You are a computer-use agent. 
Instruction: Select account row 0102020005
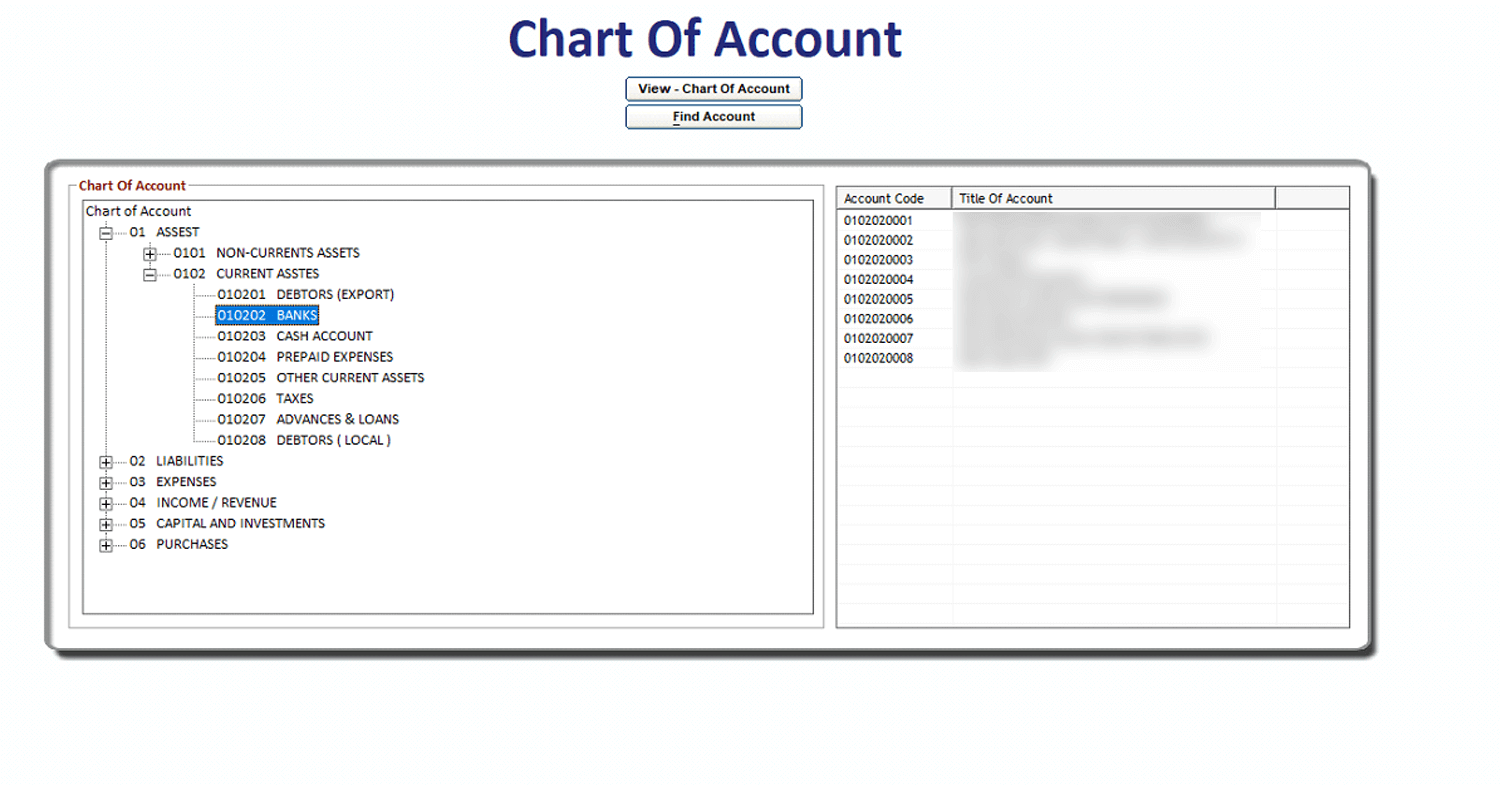tap(879, 299)
